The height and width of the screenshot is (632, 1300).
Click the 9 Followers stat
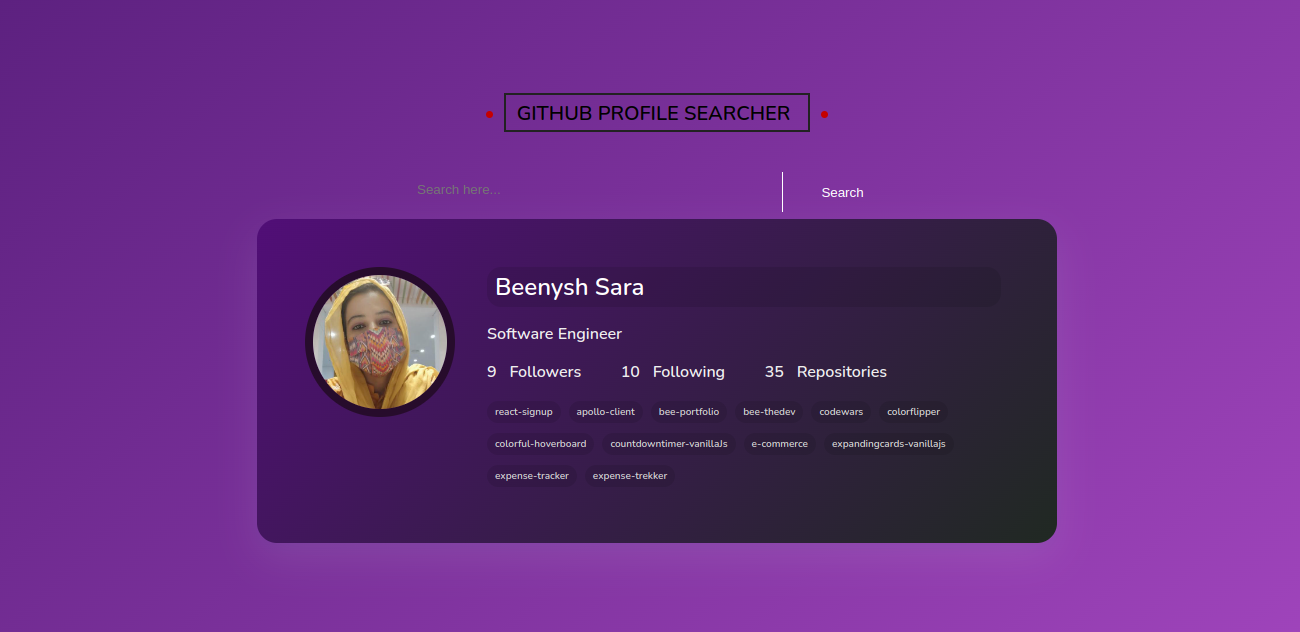[534, 372]
